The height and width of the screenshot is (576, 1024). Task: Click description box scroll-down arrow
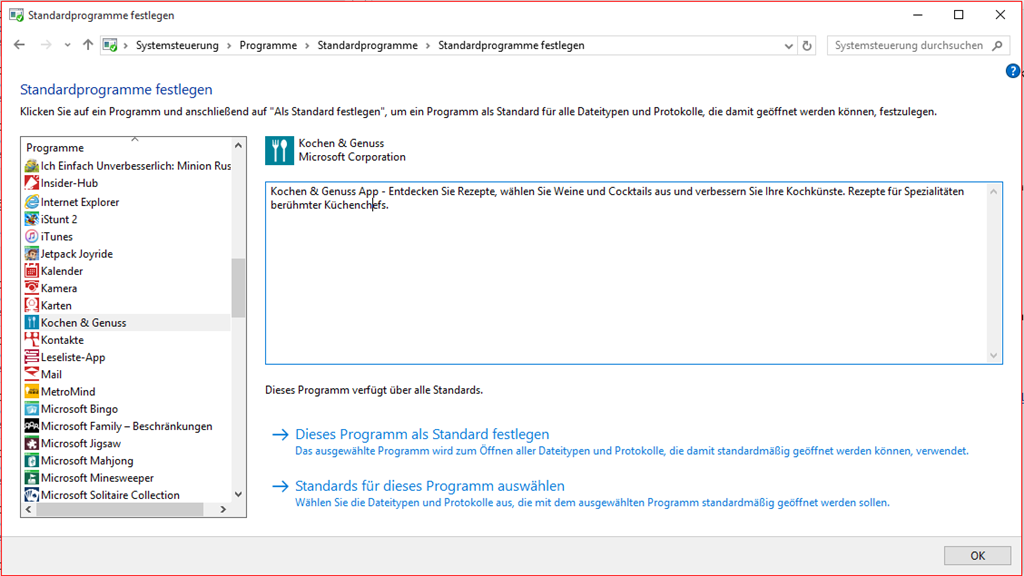[x=993, y=356]
